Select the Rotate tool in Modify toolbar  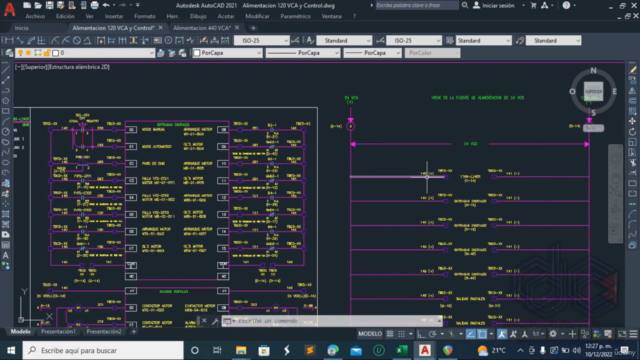(633, 132)
